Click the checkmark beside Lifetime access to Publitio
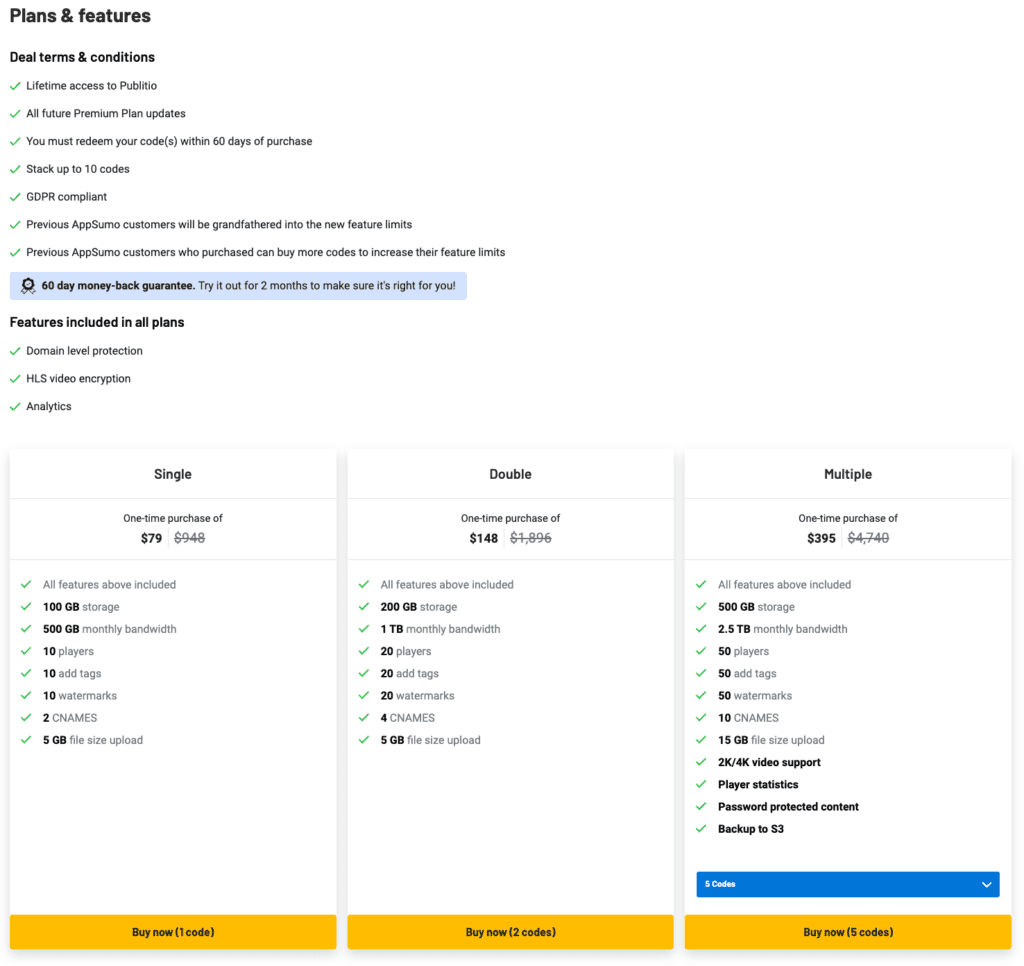 (15, 86)
